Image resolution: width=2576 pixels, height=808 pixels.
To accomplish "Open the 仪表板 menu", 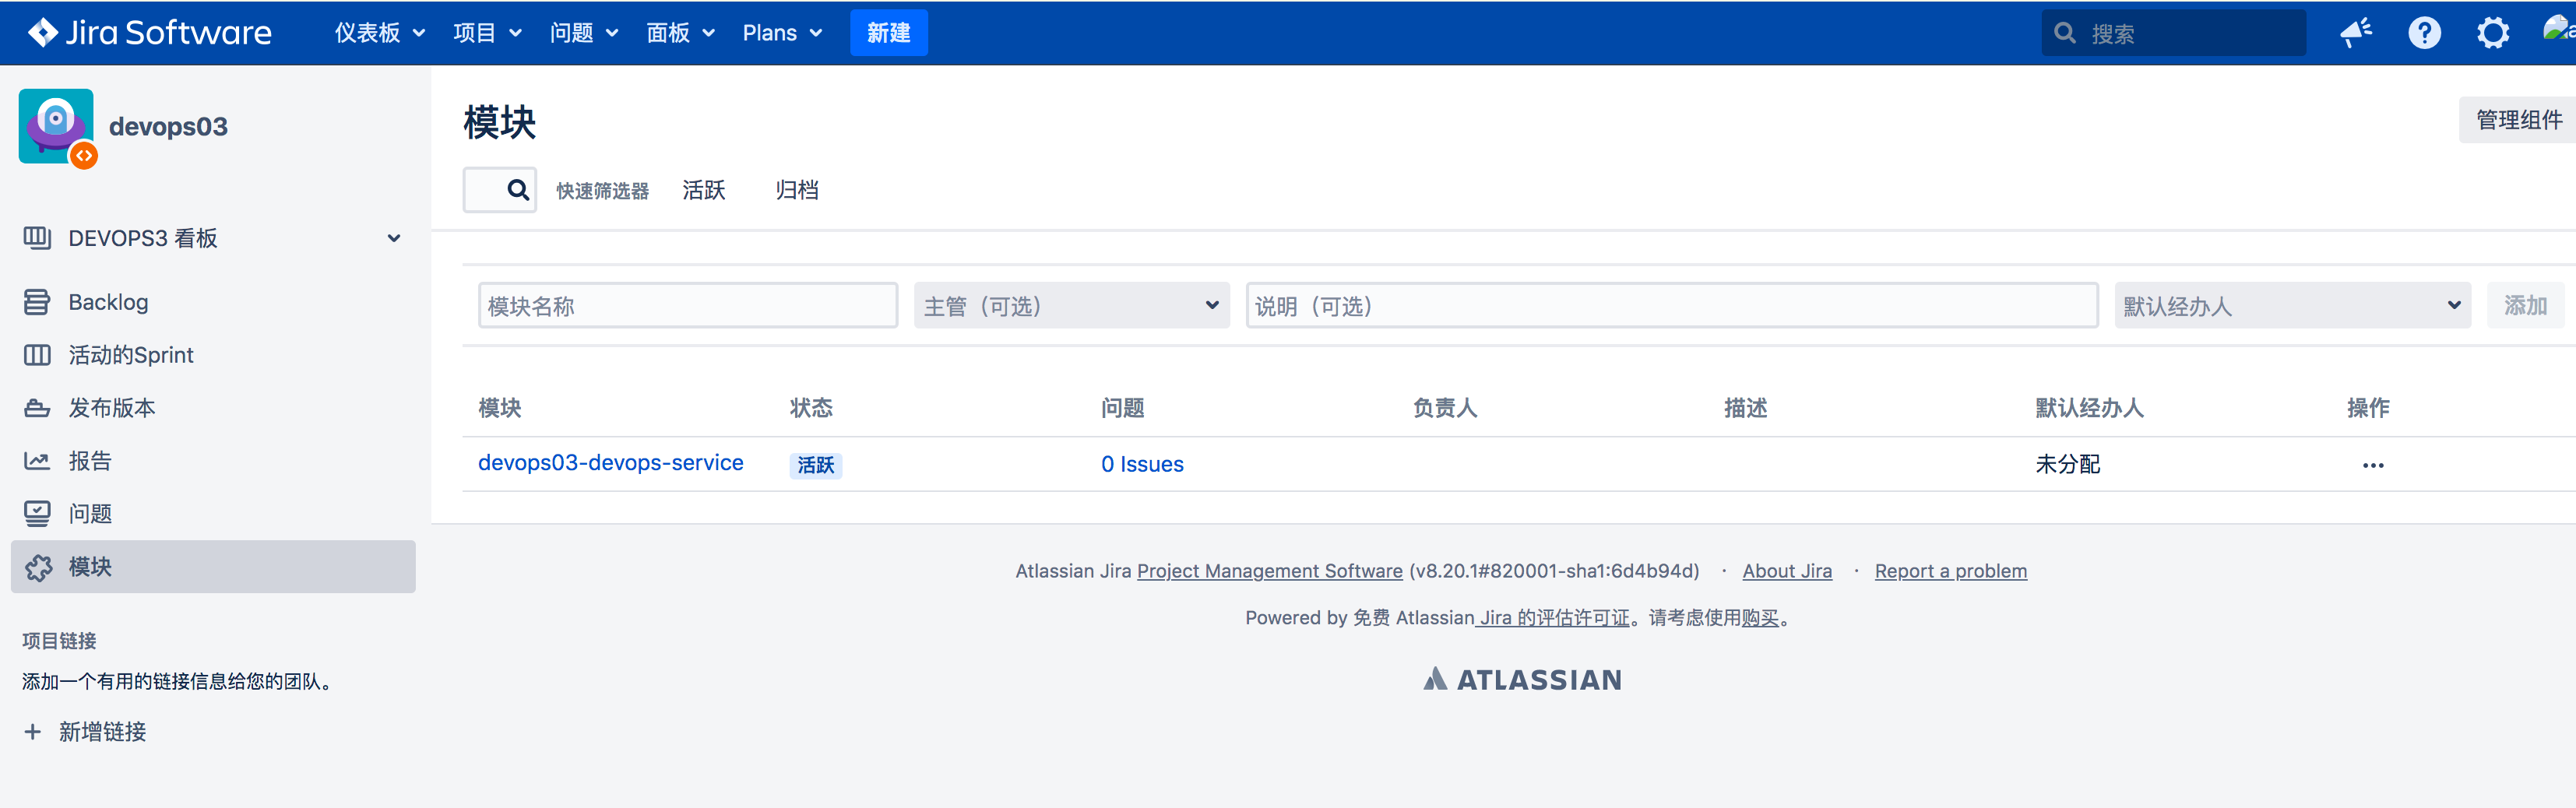I will pos(378,32).
